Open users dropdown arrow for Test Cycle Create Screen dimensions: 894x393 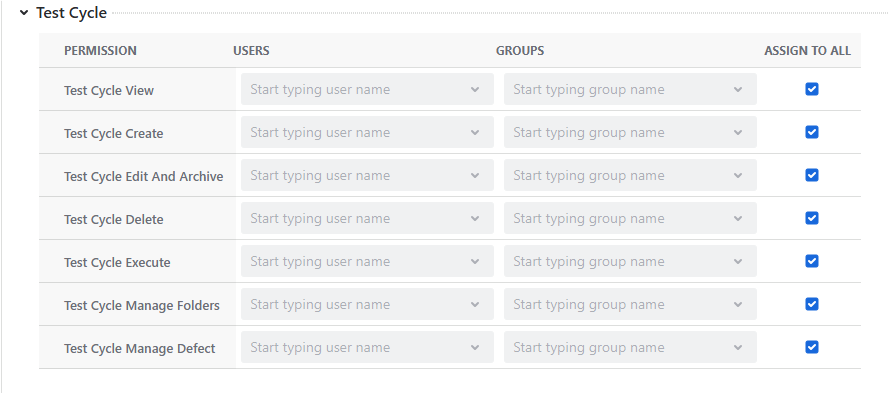click(475, 132)
